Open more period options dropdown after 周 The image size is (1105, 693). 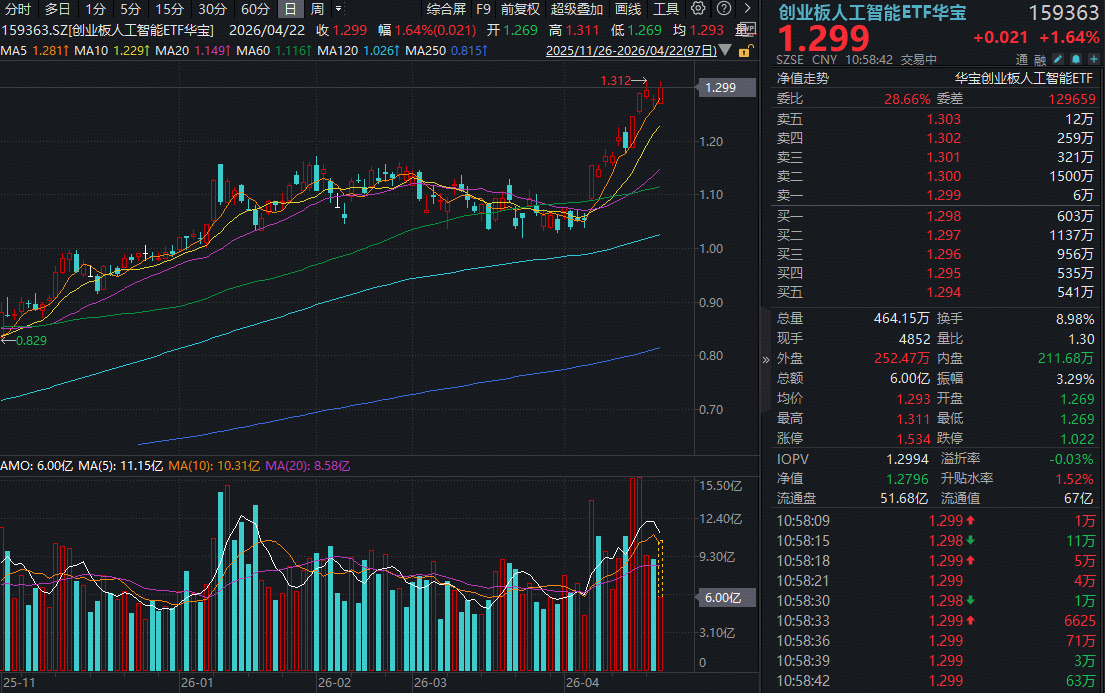337,9
